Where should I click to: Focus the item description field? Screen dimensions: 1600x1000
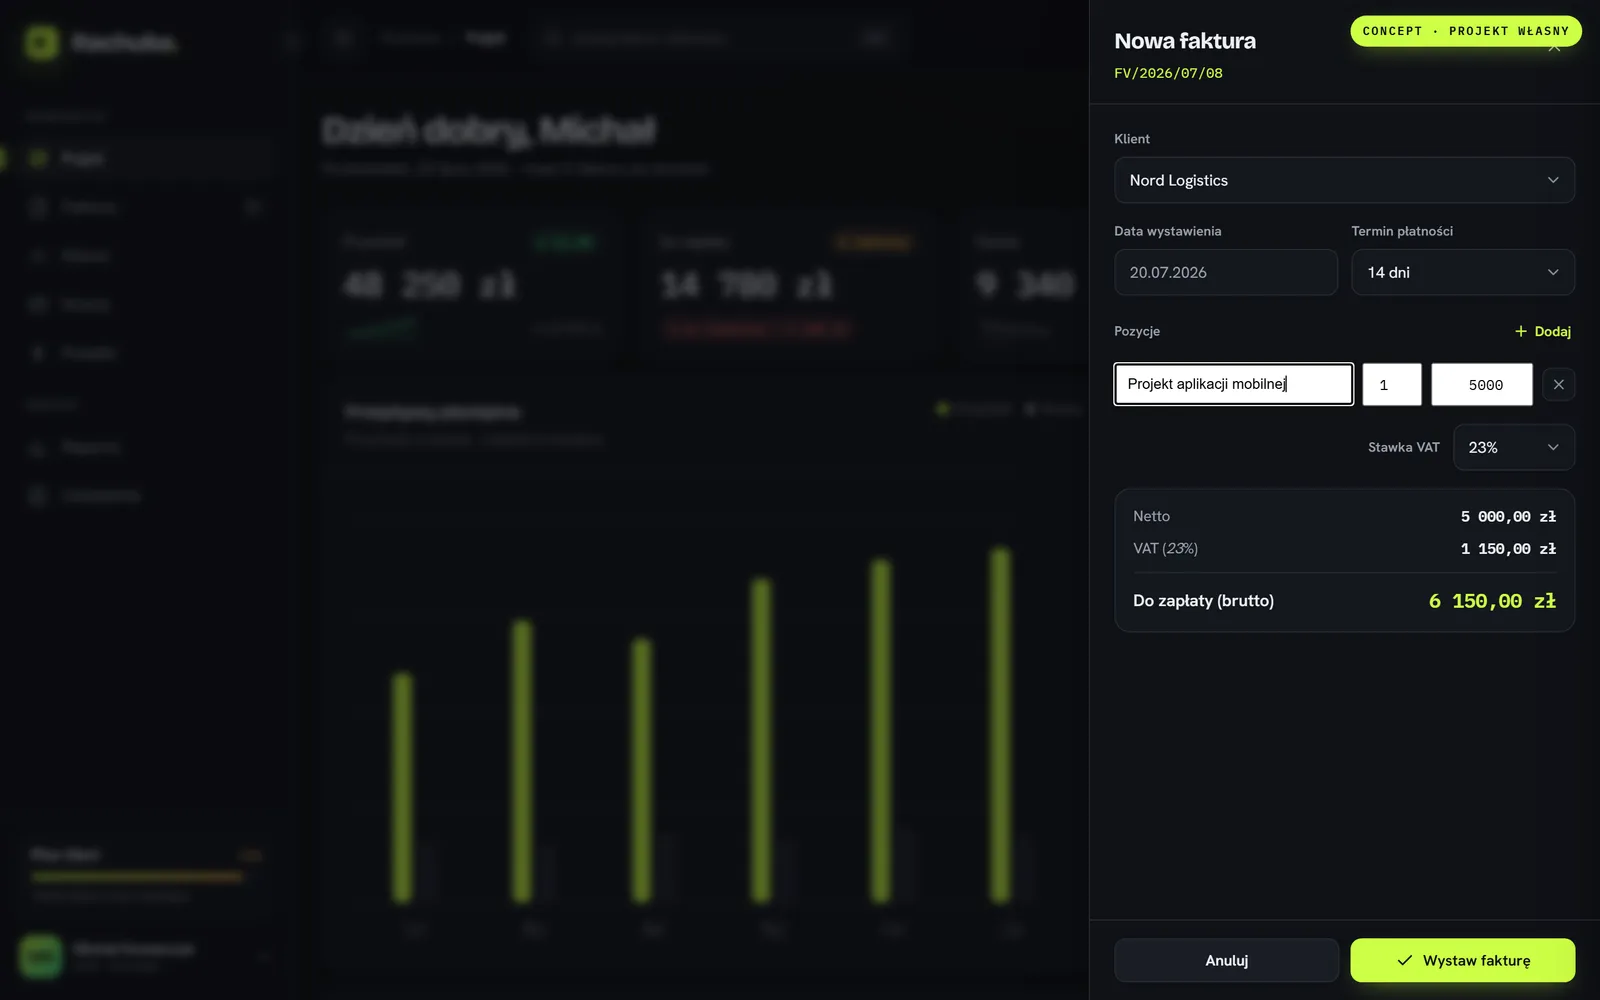point(1234,384)
